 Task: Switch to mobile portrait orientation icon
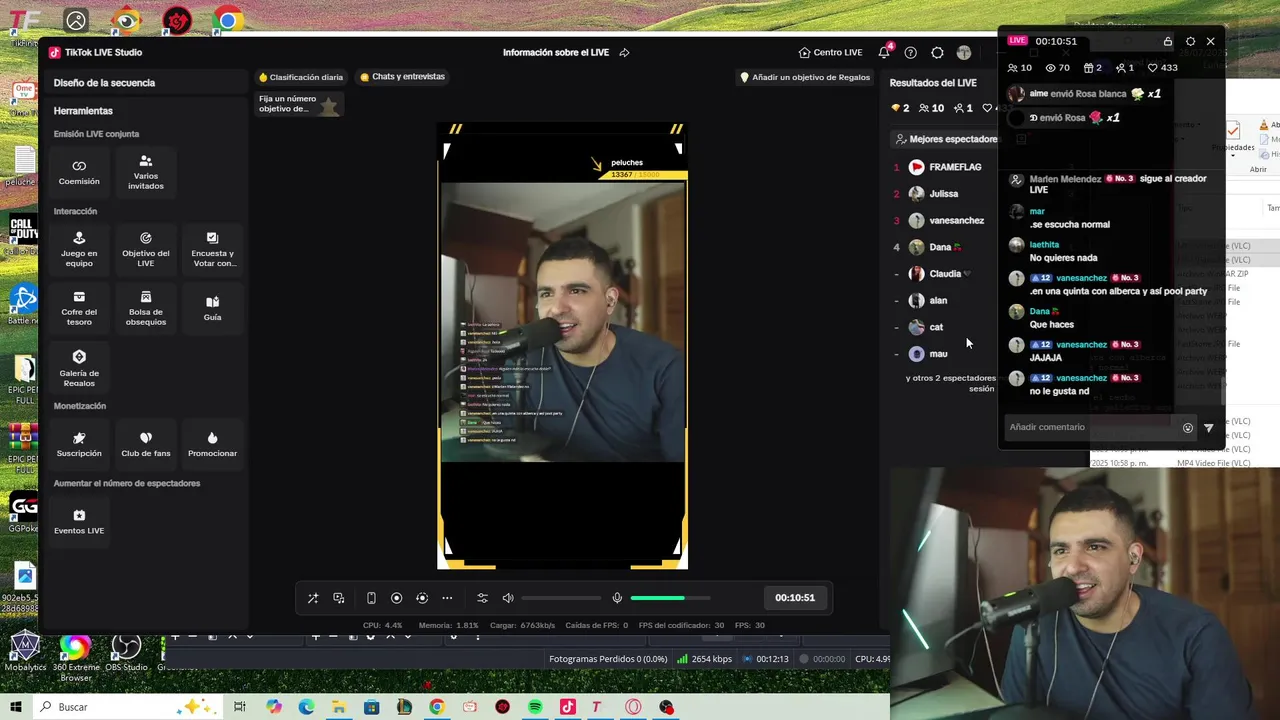(371, 598)
